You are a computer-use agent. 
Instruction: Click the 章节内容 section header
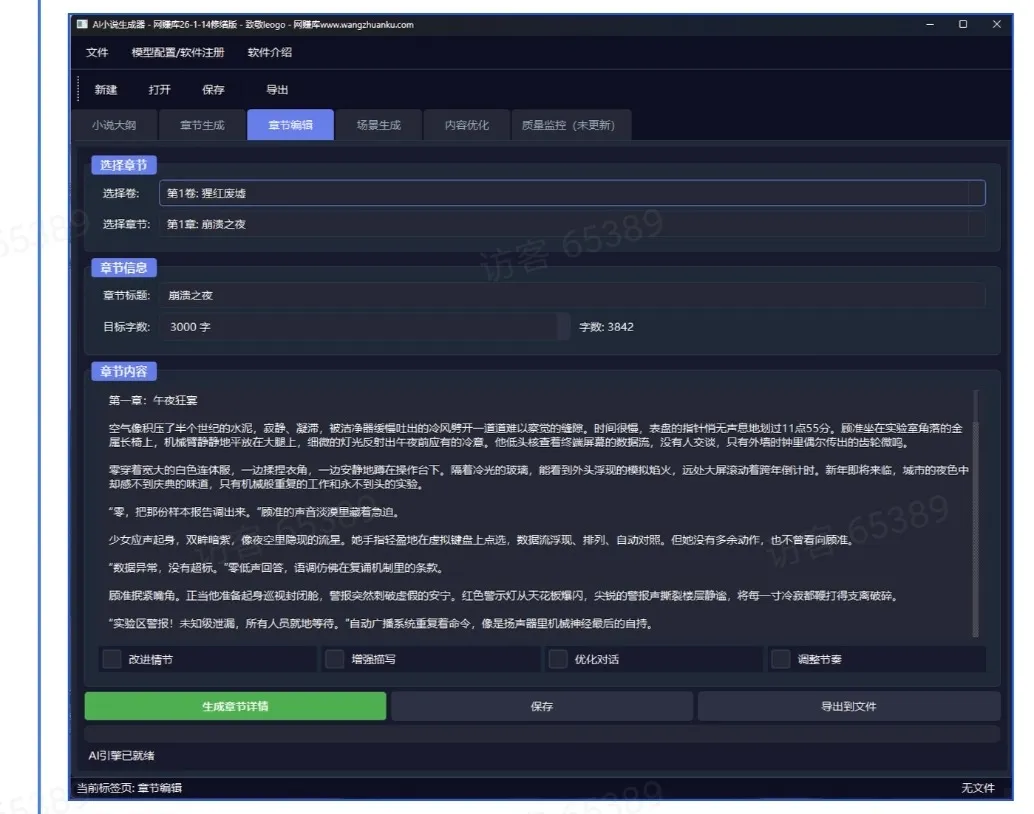pyautogui.click(x=124, y=371)
